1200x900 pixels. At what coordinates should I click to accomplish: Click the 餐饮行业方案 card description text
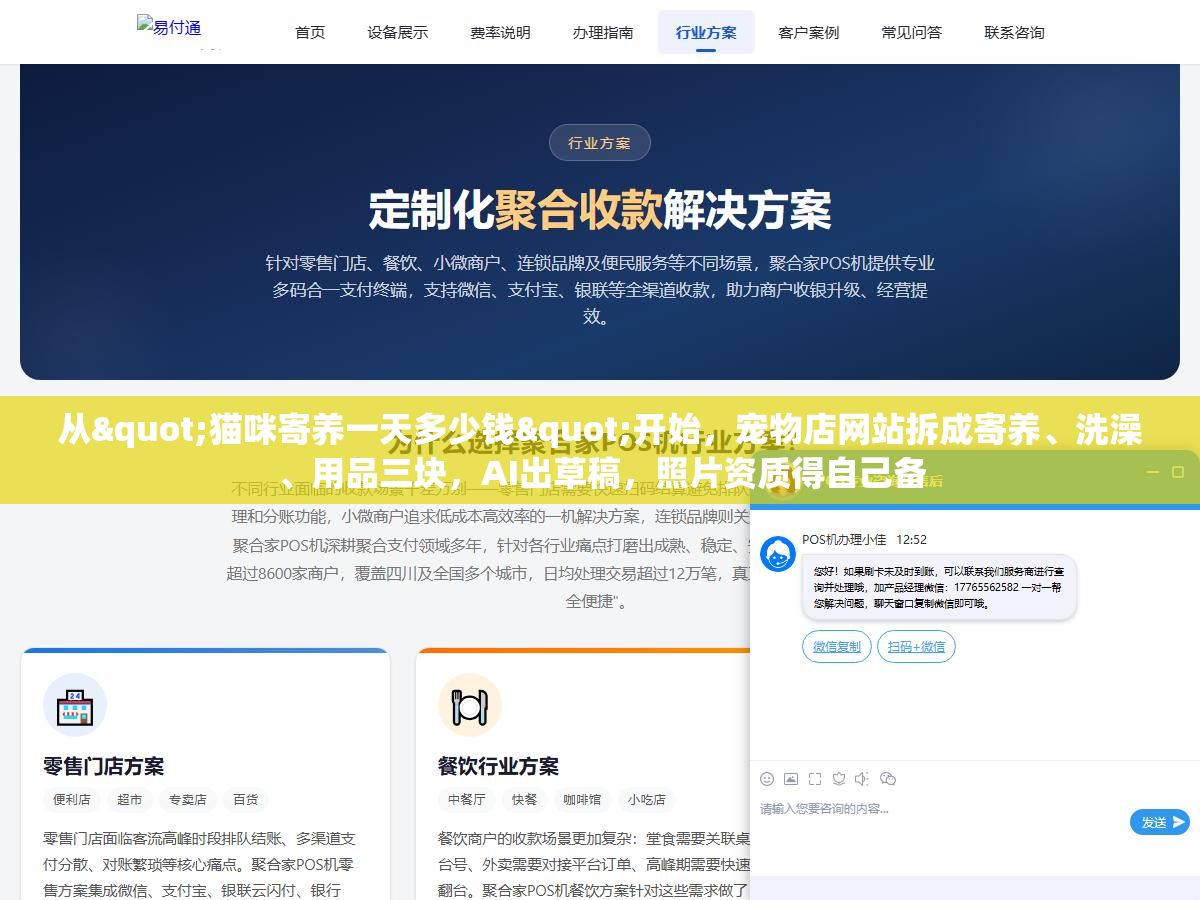(x=593, y=864)
